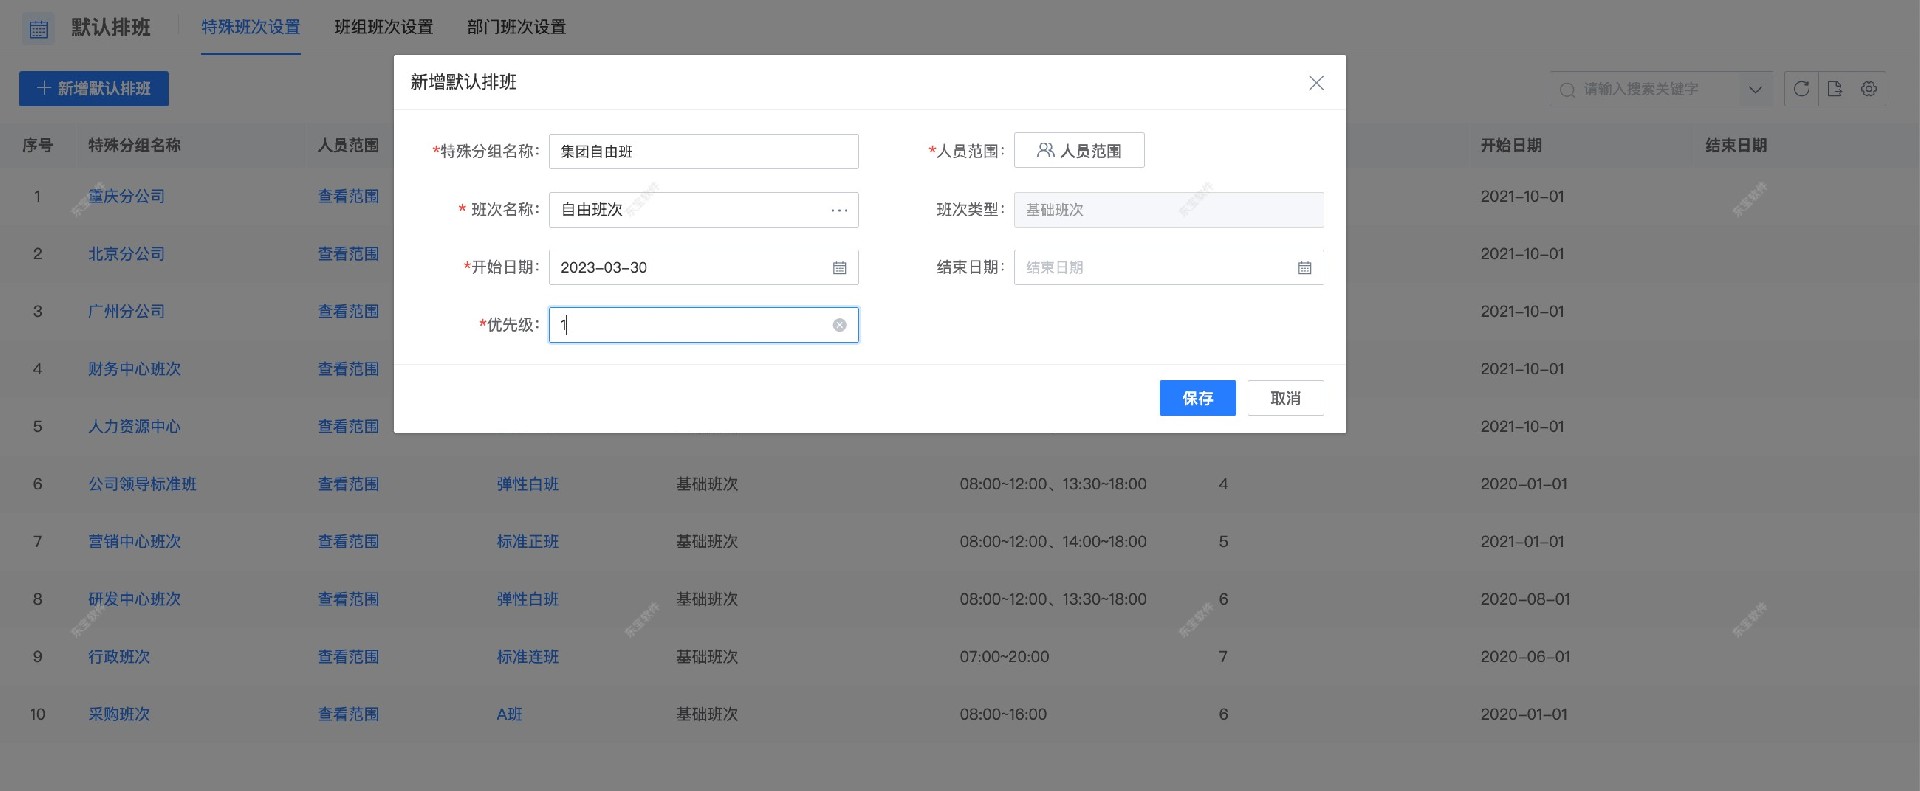The height and width of the screenshot is (791, 1920).
Task: Click the refresh icon in the toolbar
Action: click(x=1801, y=89)
